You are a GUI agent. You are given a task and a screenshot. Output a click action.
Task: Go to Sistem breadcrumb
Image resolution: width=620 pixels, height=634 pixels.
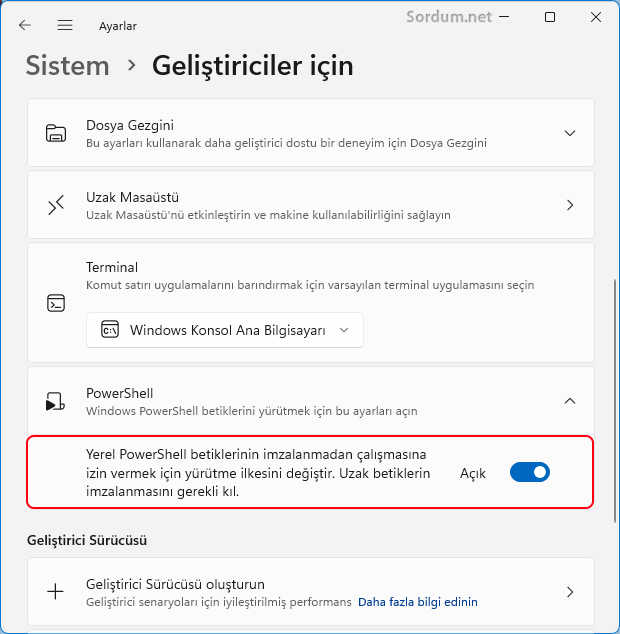[67, 66]
